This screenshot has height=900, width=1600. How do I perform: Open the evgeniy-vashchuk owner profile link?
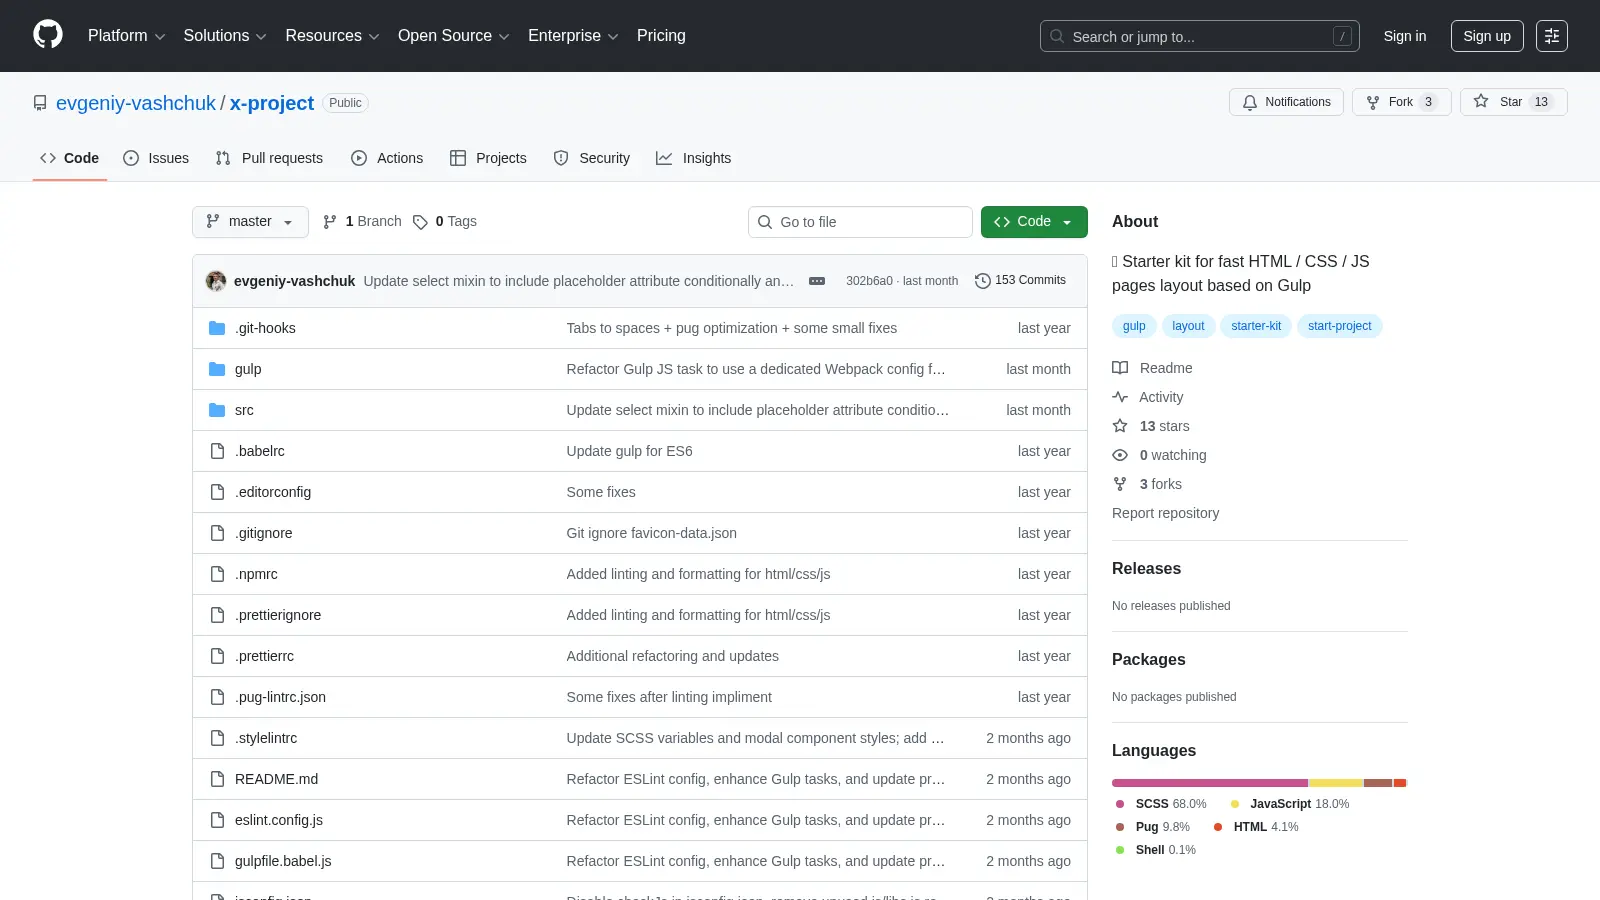(x=136, y=103)
